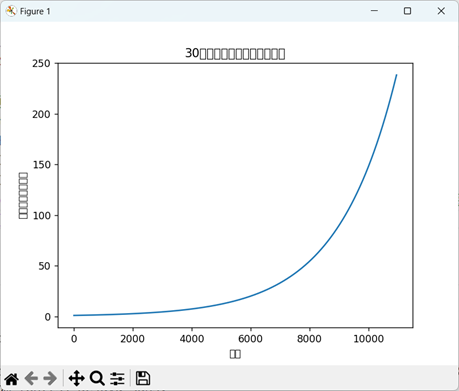
Task: Open Configure subplots sliders icon
Action: pyautogui.click(x=117, y=379)
